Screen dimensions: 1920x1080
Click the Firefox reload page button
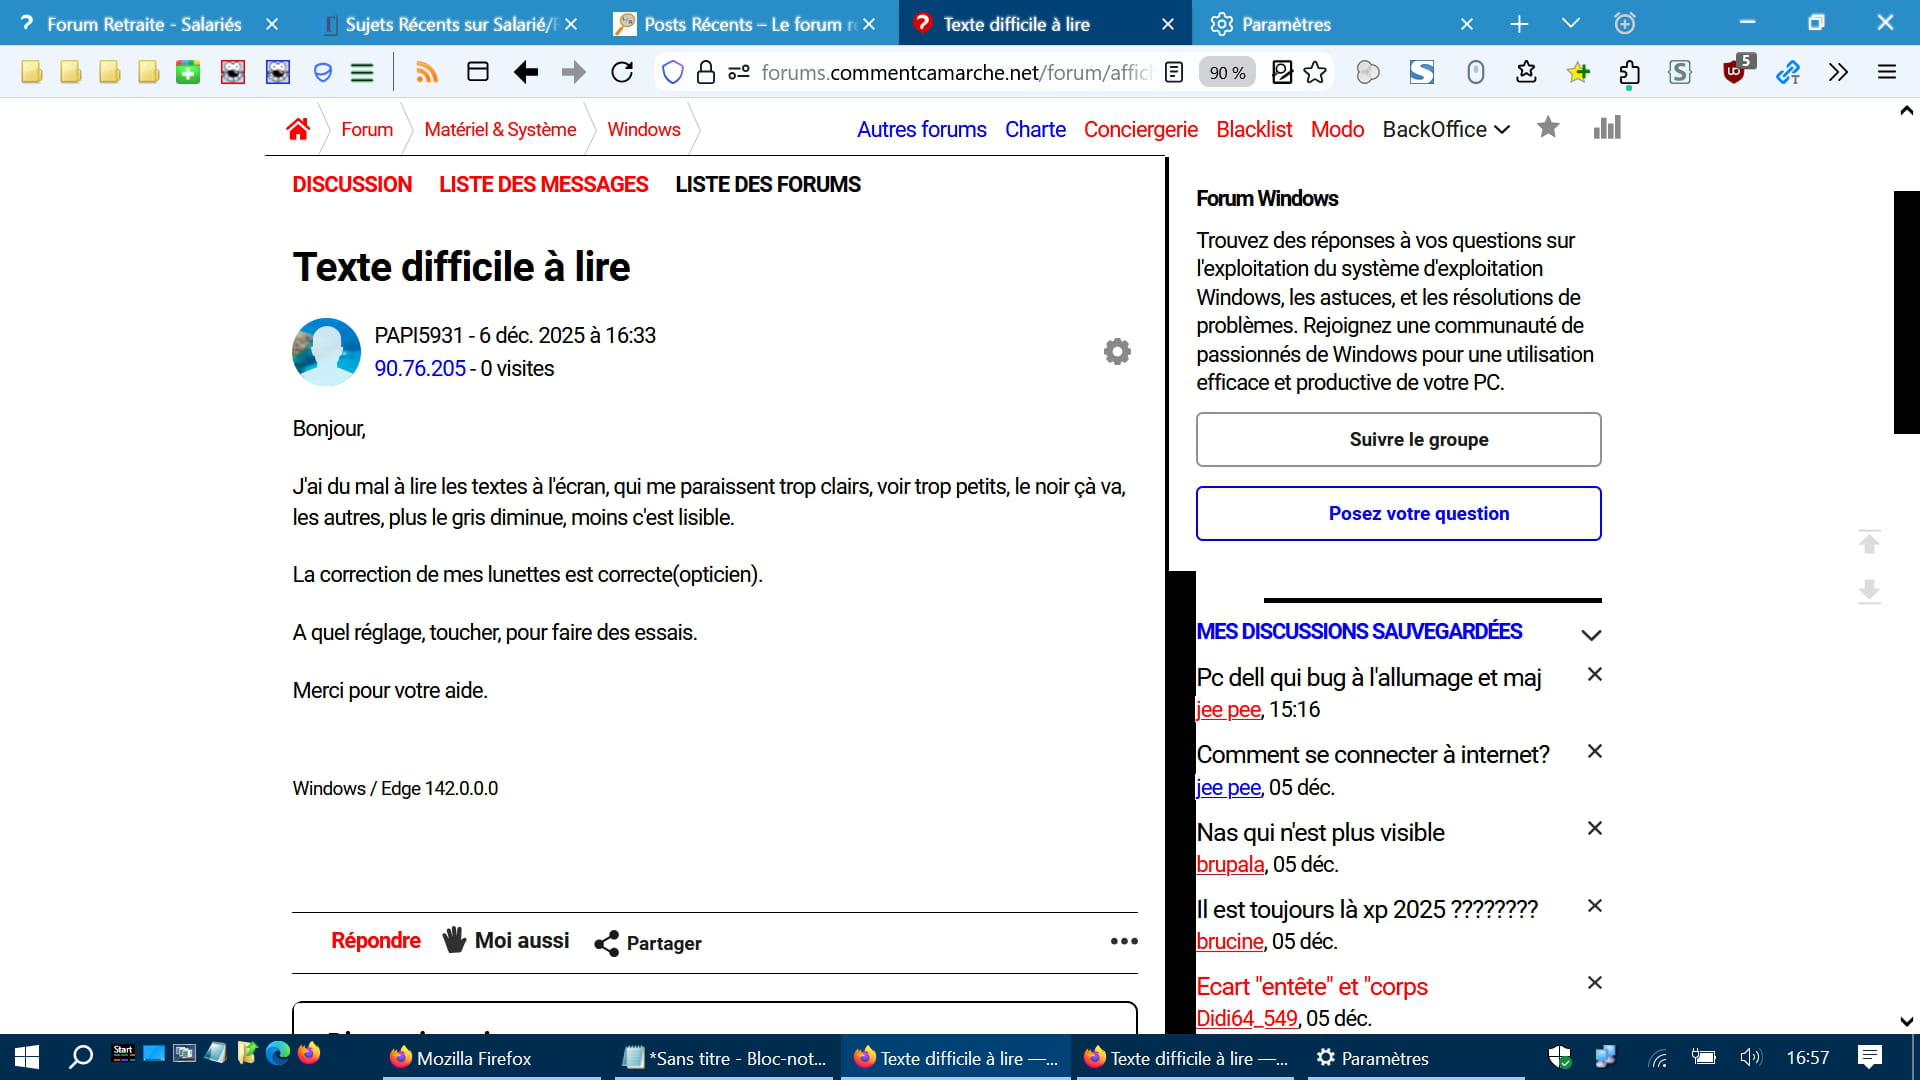pyautogui.click(x=622, y=72)
